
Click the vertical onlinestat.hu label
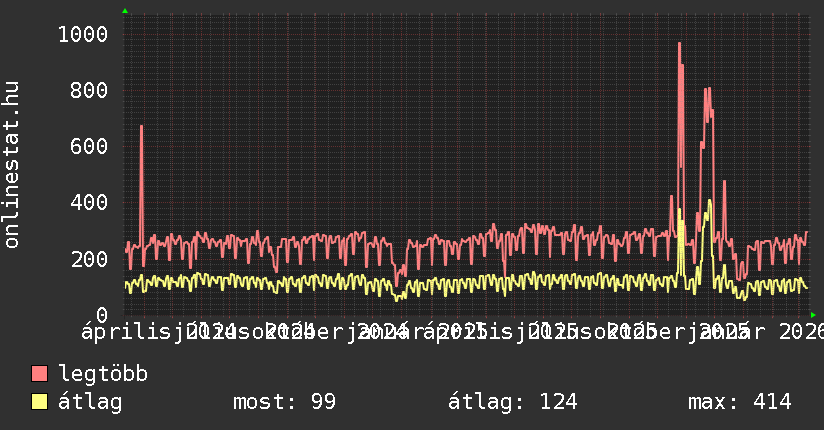pos(12,165)
